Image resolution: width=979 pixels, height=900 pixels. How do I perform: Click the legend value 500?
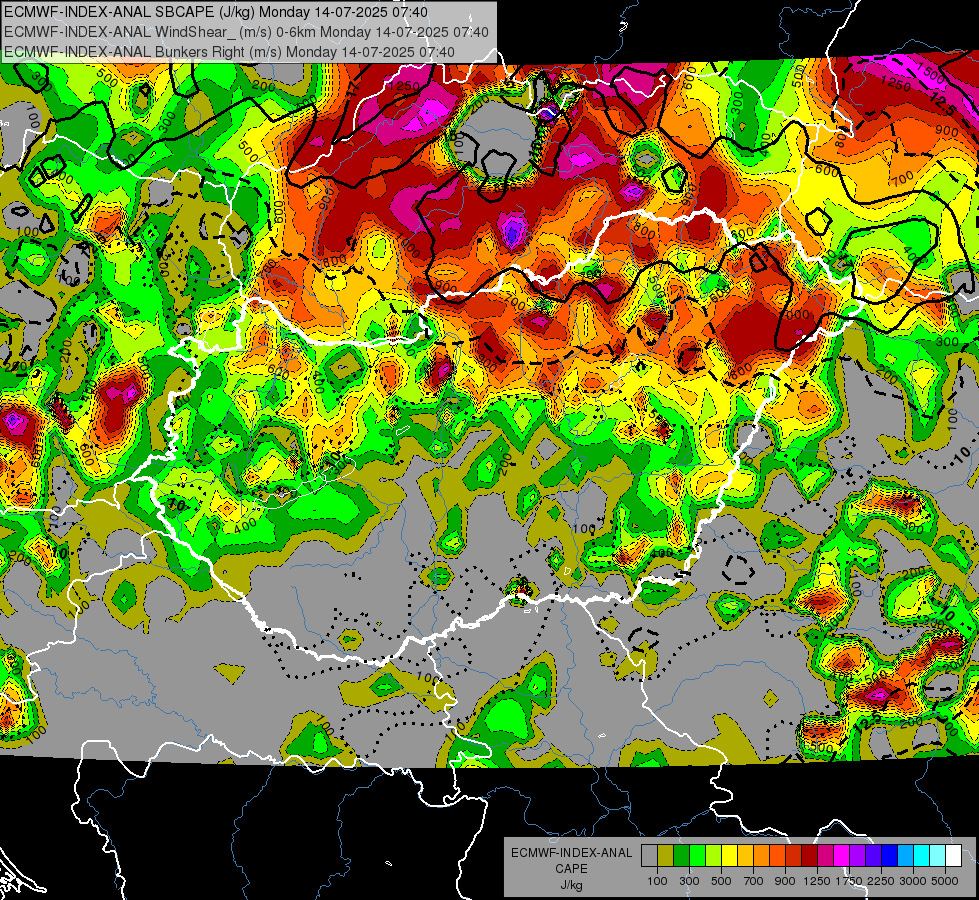[721, 881]
